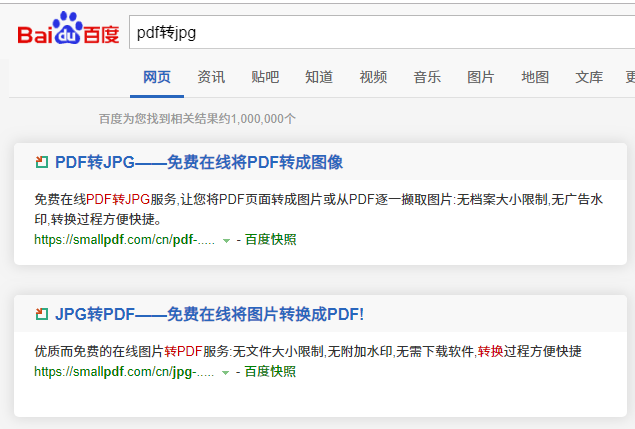Click the description starting 优质而免费的在线图片
Viewport: 635px width, 429px height.
point(308,351)
